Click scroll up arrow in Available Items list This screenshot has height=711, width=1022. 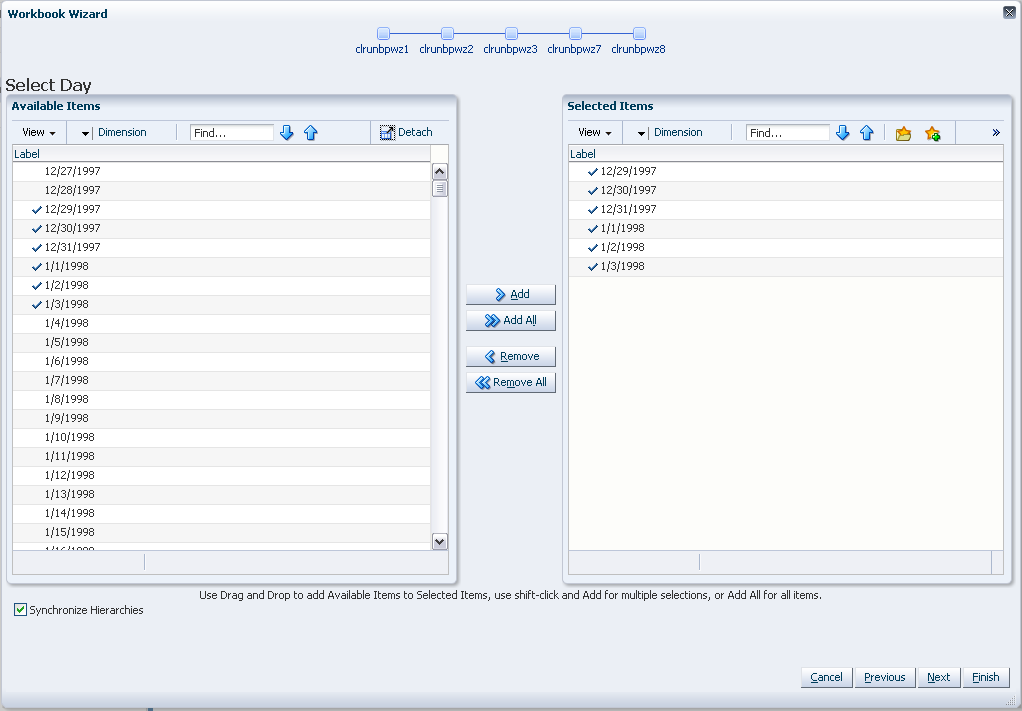[x=440, y=171]
